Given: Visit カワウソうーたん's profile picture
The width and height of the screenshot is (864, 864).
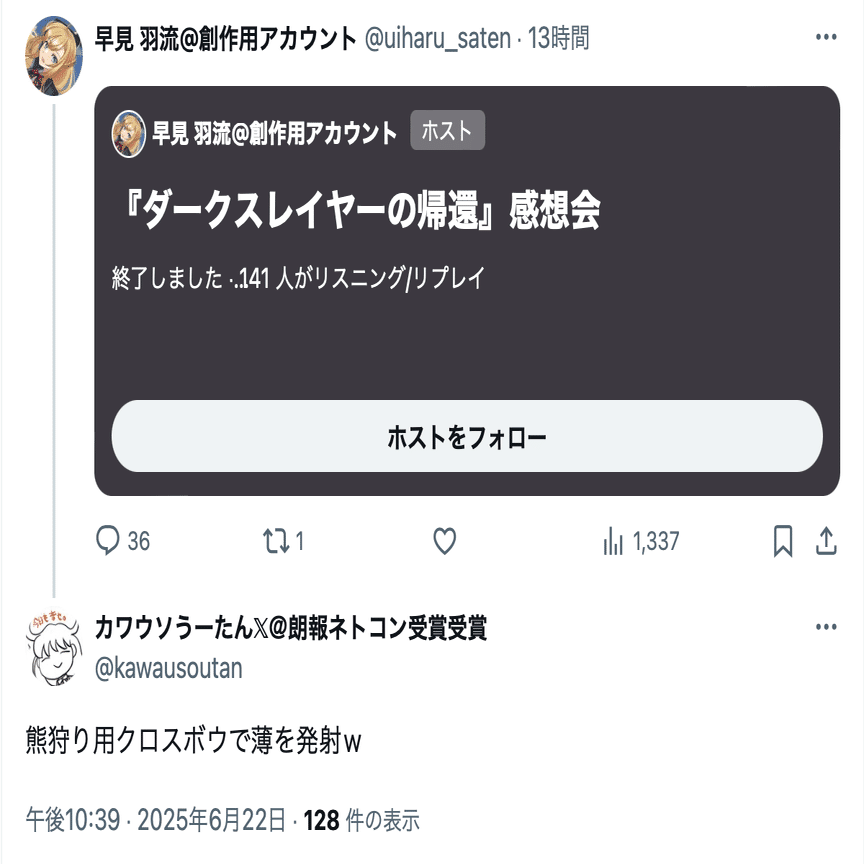Looking at the screenshot, I should (53, 647).
